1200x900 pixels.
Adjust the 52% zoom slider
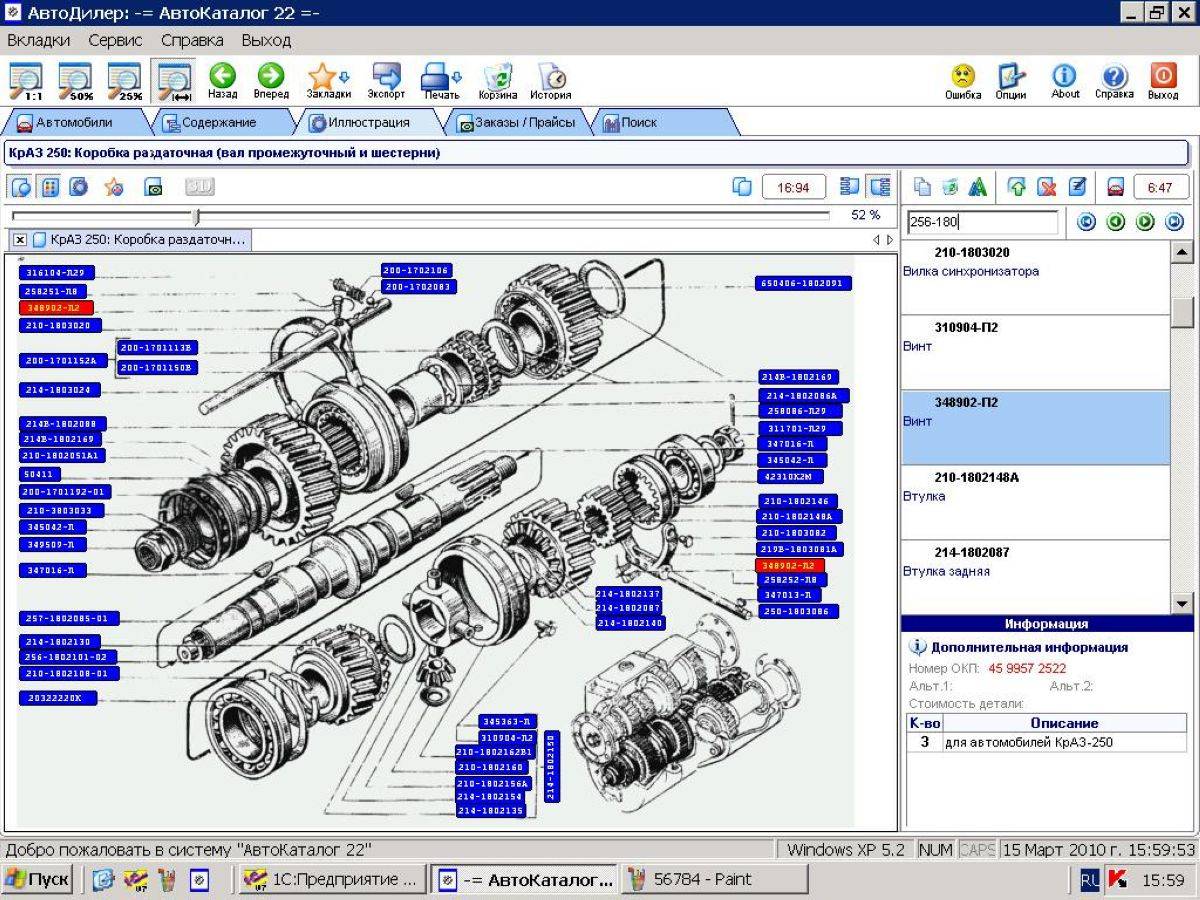coord(197,216)
